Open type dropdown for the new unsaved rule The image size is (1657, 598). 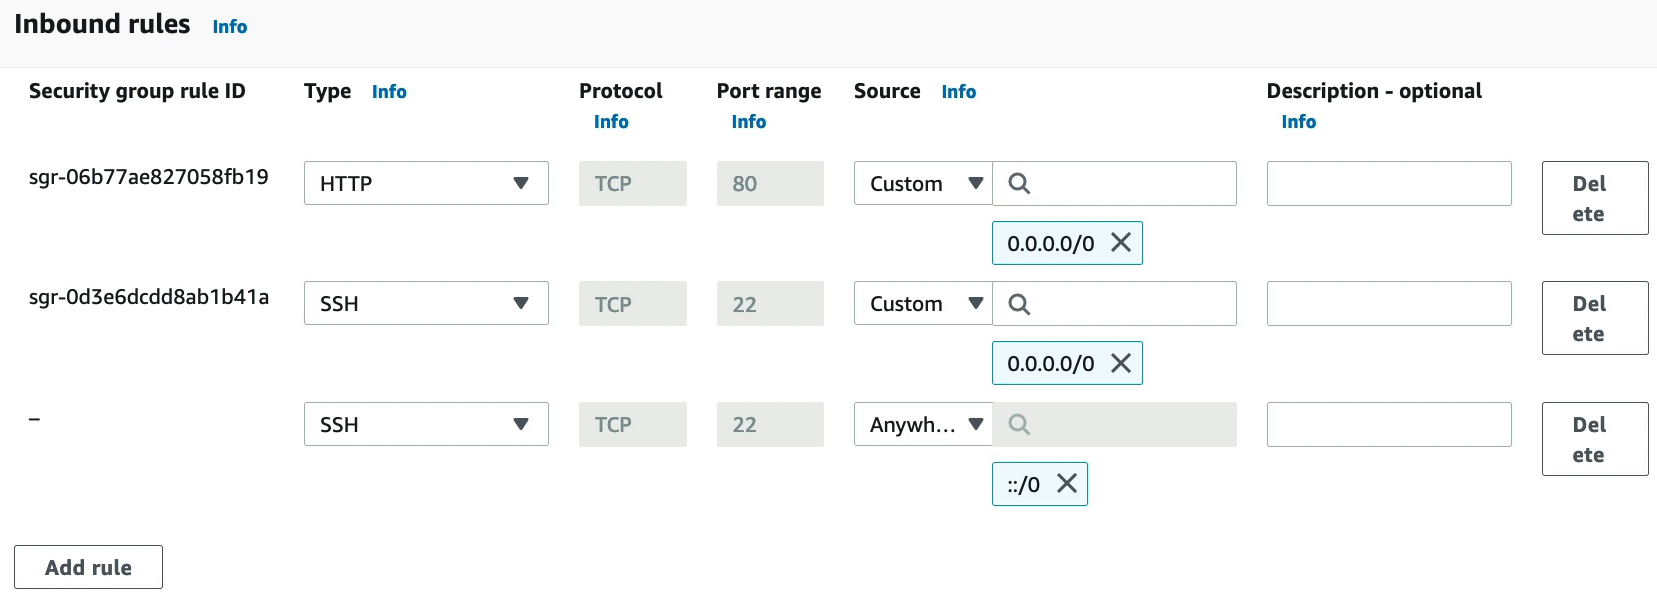[426, 425]
